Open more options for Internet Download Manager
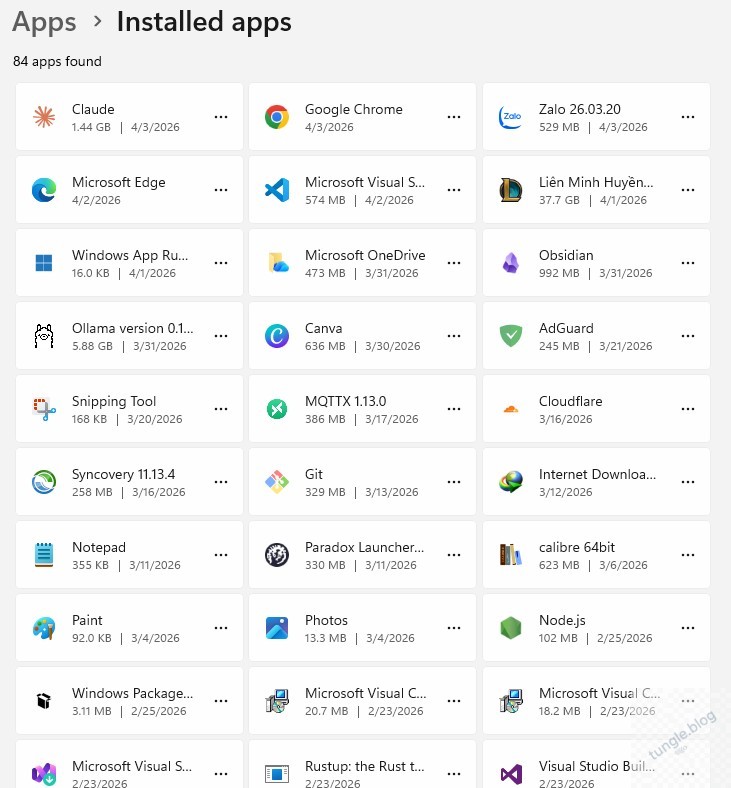The width and height of the screenshot is (731, 788). coord(688,482)
